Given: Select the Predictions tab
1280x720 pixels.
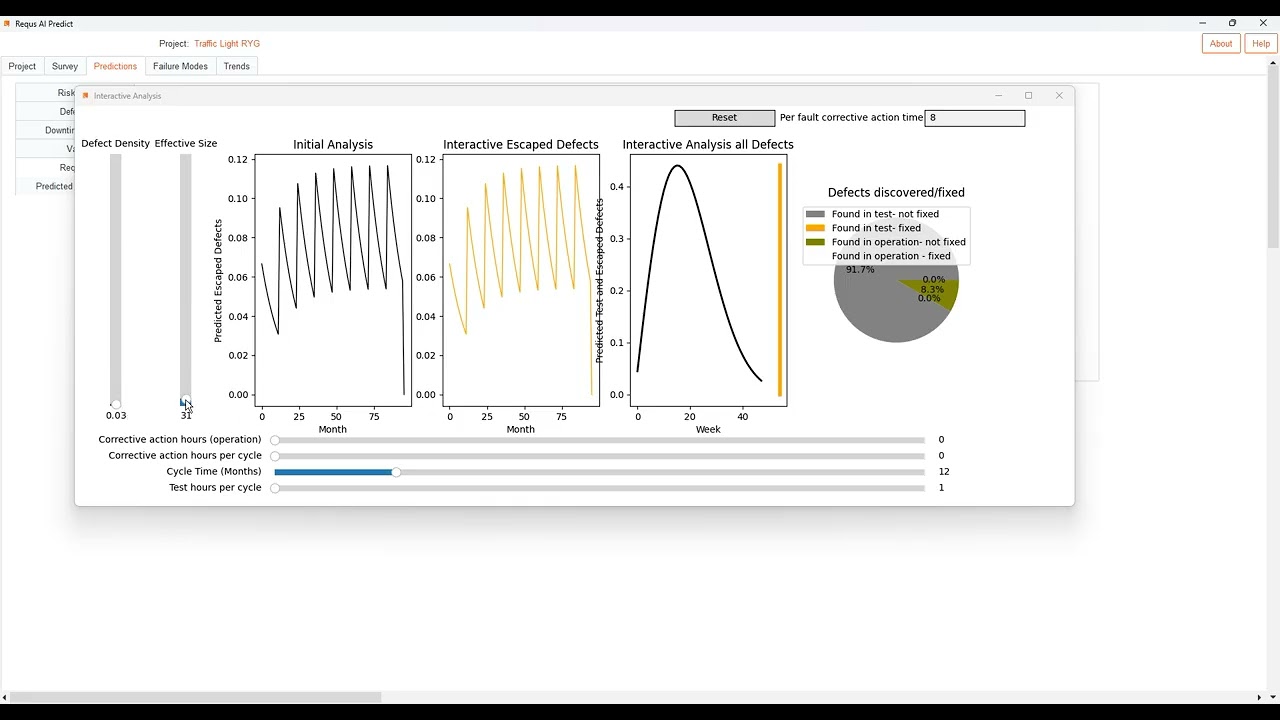Looking at the screenshot, I should 115,66.
